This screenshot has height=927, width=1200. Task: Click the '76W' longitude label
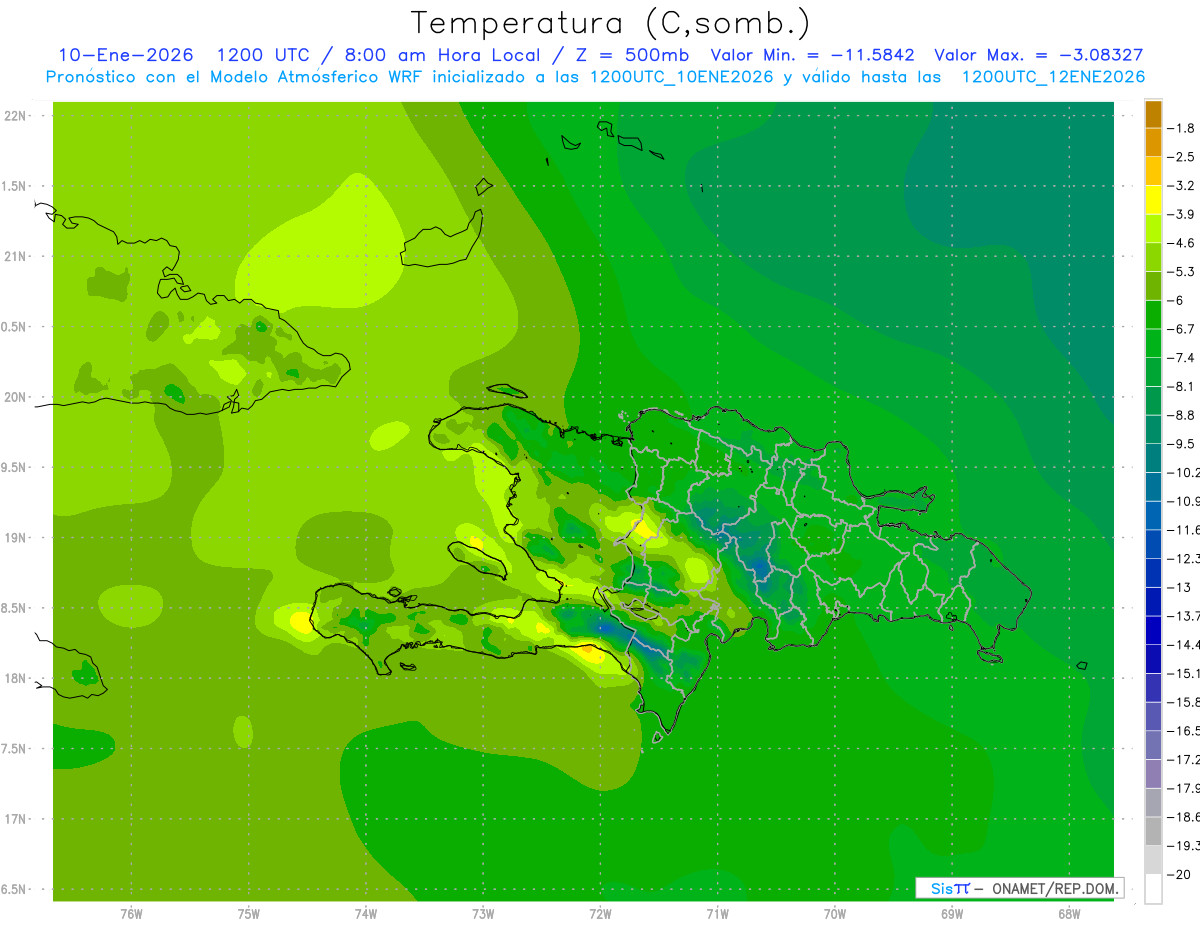tap(131, 912)
